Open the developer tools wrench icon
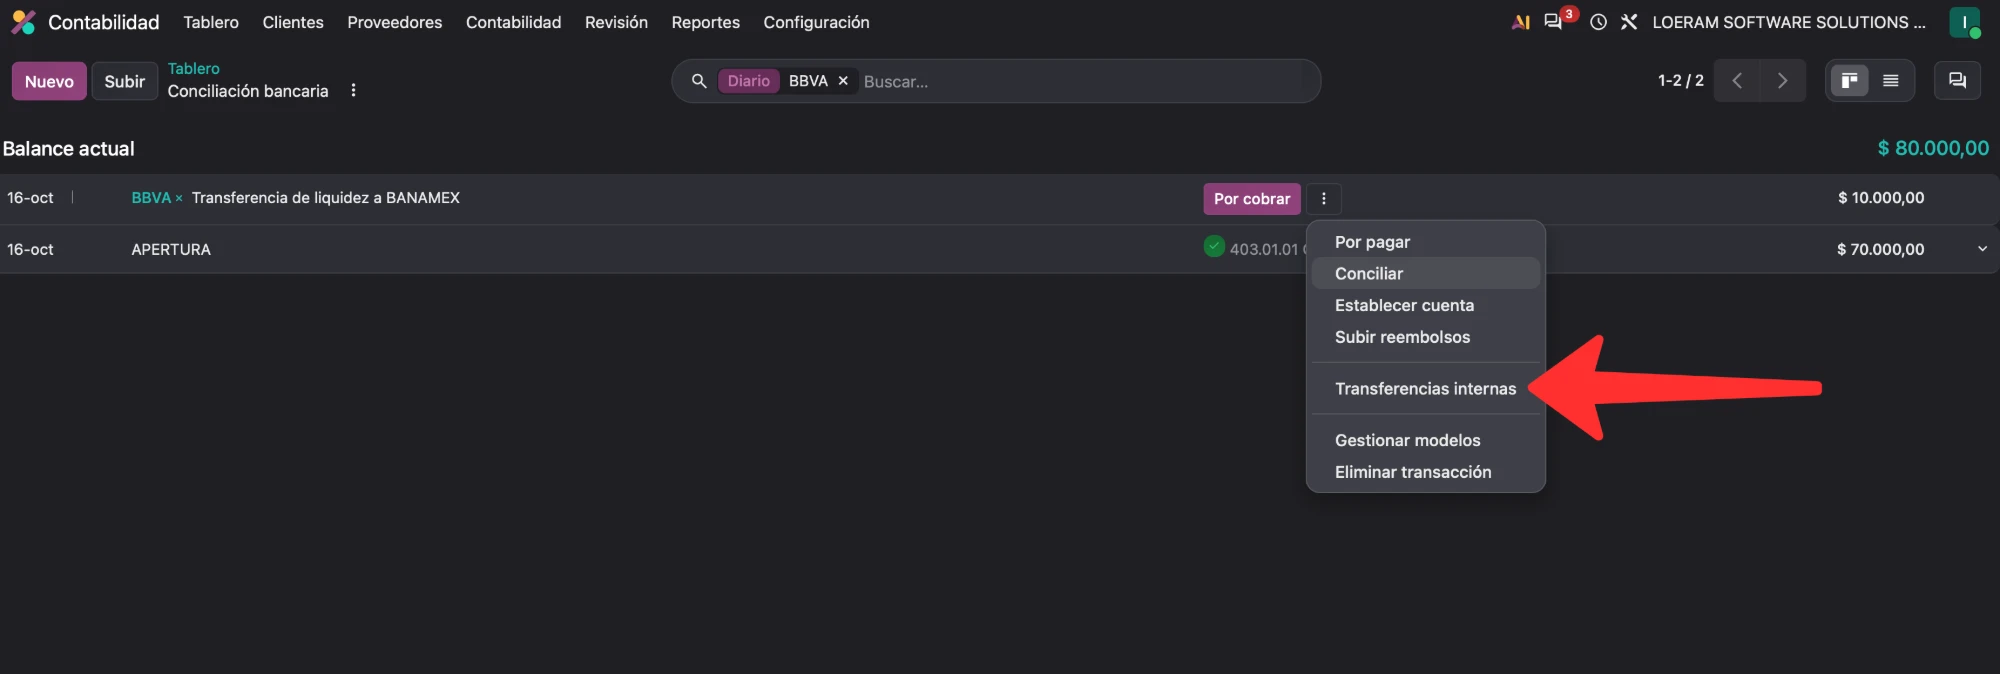The width and height of the screenshot is (2000, 674). coord(1629,22)
